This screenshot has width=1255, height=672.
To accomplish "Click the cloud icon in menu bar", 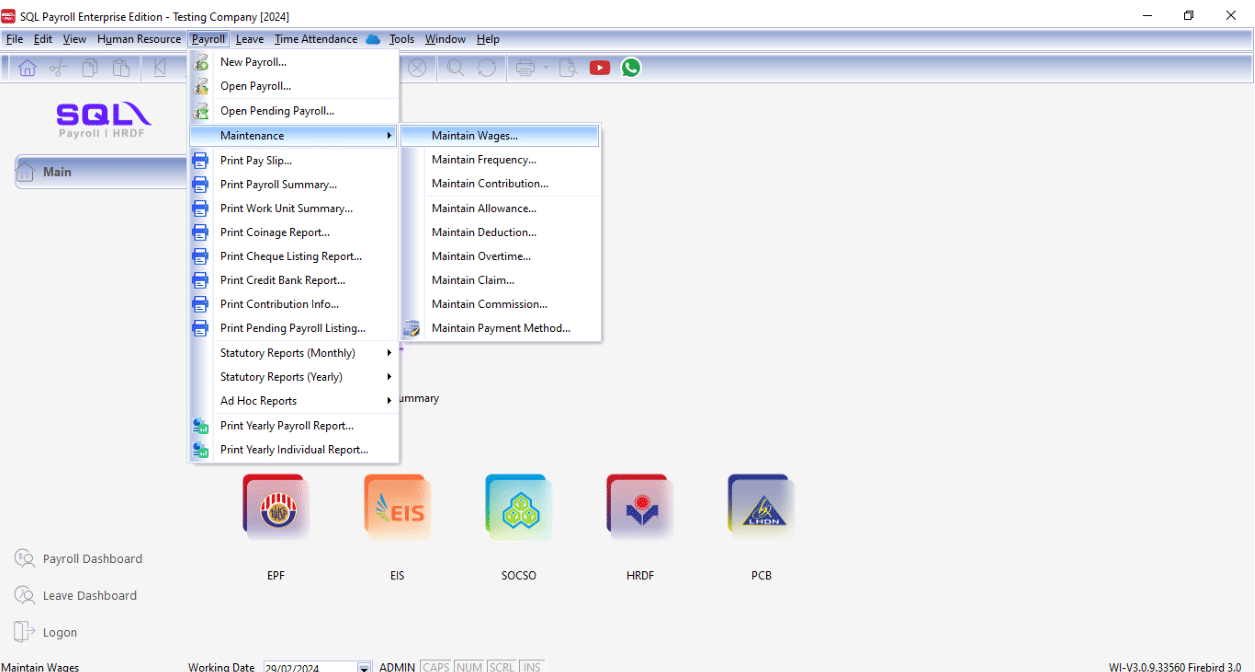I will click(373, 39).
